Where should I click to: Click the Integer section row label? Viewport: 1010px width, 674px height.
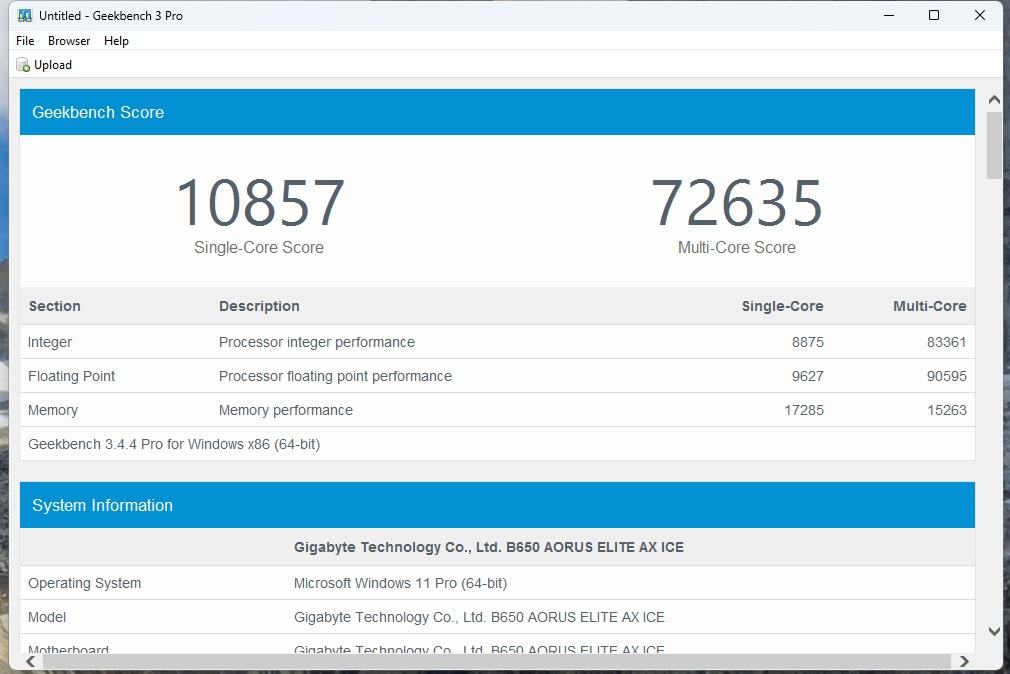click(x=50, y=342)
